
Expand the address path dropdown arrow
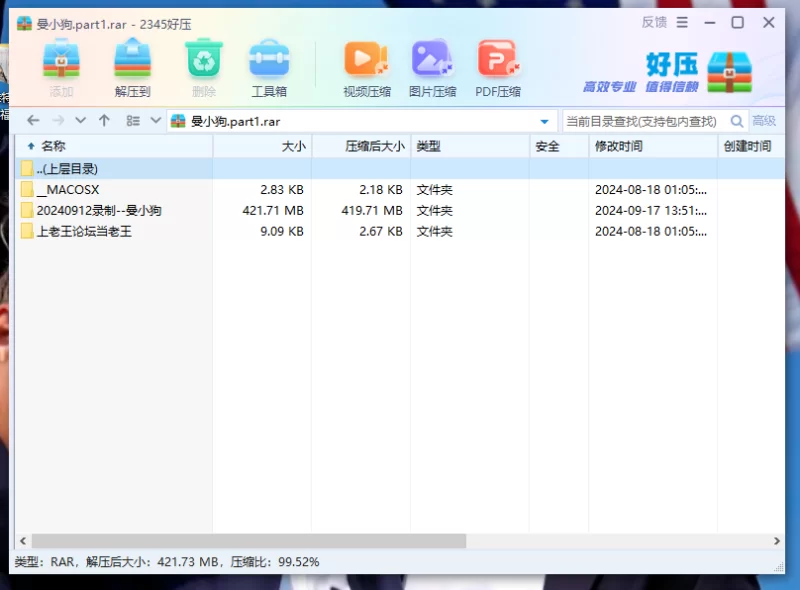(544, 121)
